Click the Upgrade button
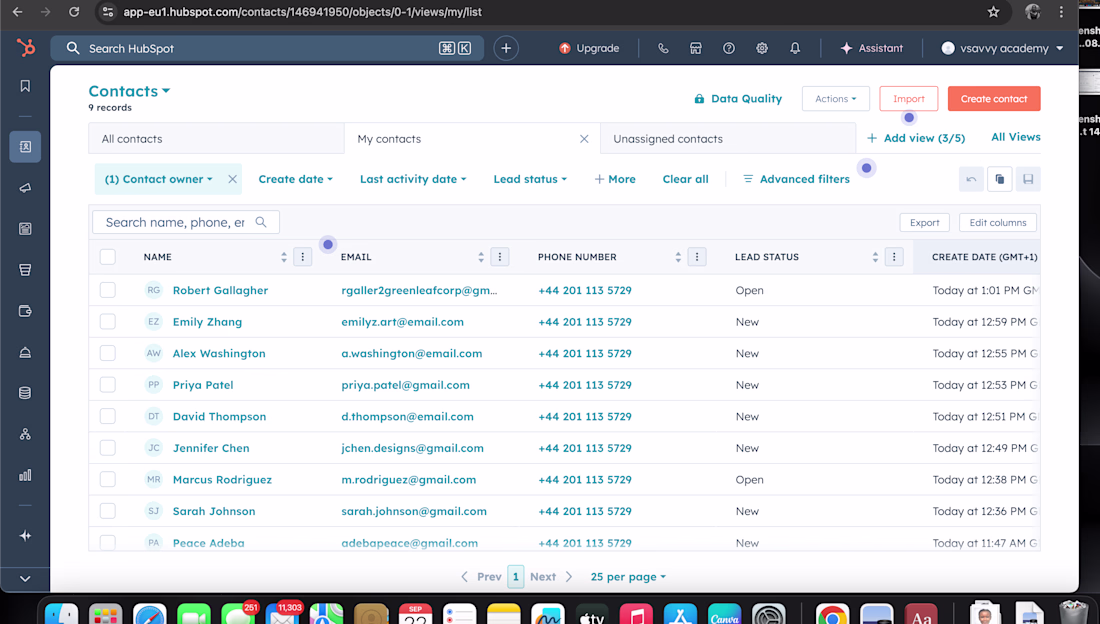Image resolution: width=1100 pixels, height=624 pixels. pos(589,48)
